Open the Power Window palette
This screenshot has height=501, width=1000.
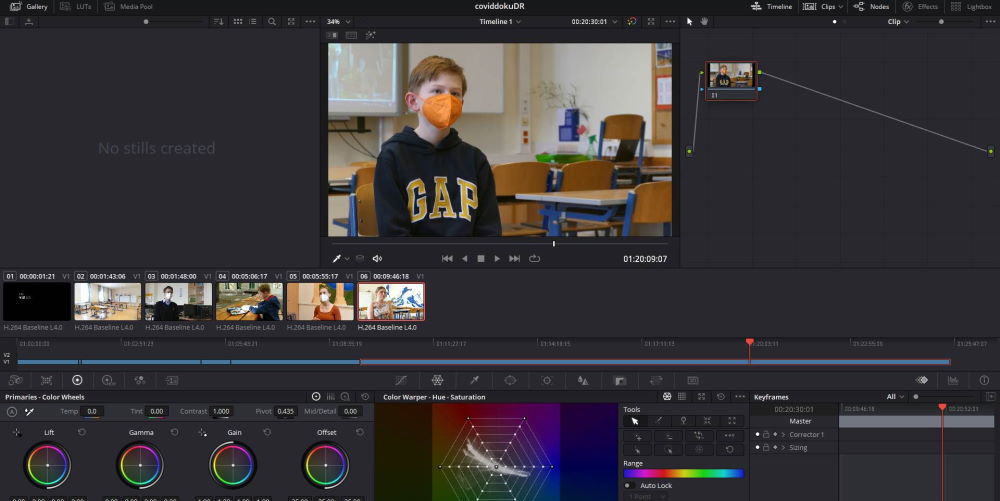[510, 381]
